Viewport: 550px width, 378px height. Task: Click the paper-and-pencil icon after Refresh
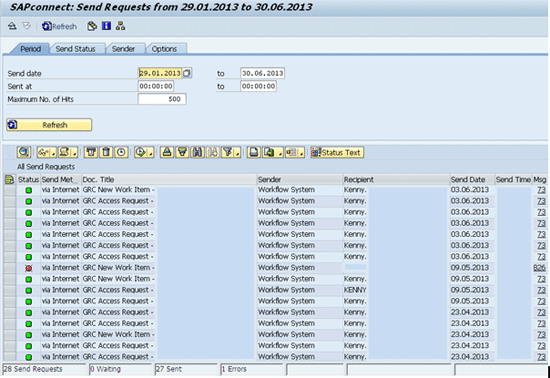92,26
